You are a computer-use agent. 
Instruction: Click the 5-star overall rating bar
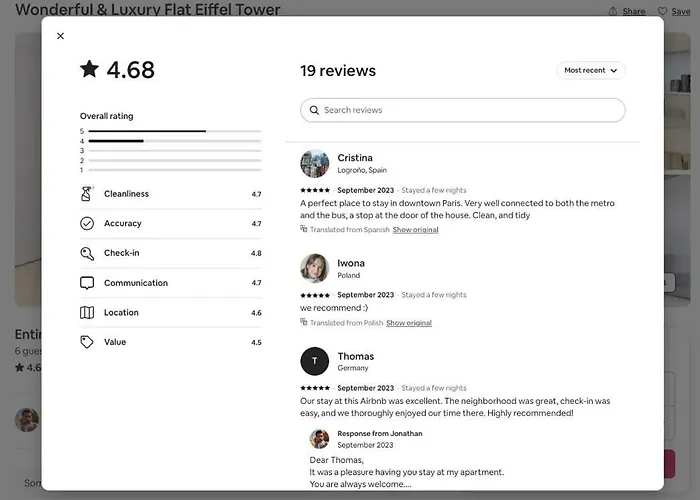tap(174, 131)
